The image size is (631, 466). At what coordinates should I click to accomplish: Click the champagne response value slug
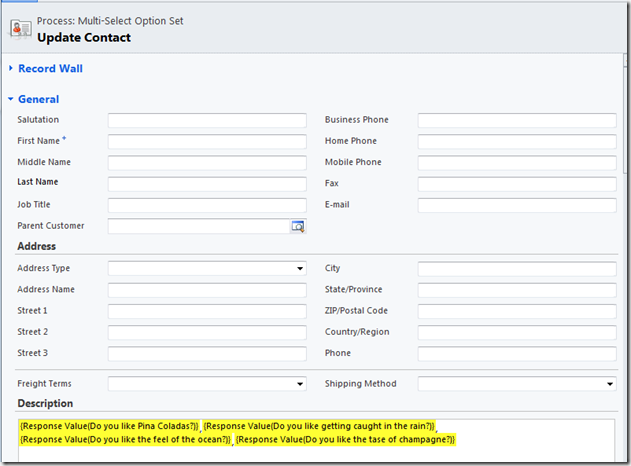tap(346, 439)
